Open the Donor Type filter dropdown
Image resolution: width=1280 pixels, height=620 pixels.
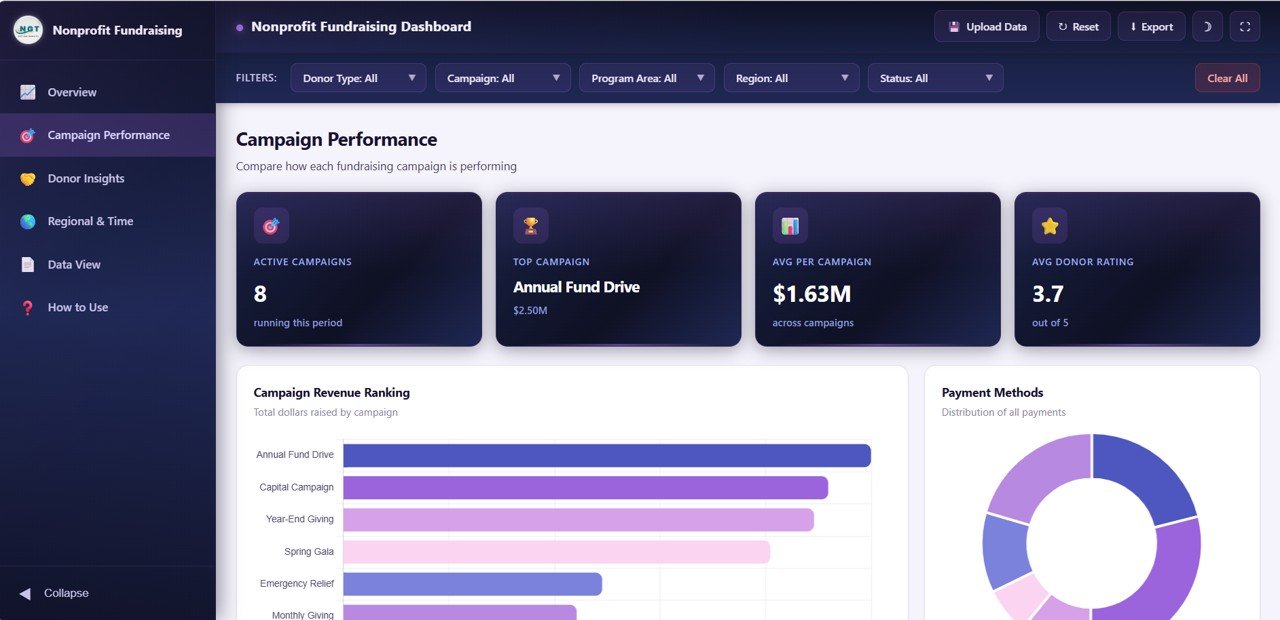358,77
